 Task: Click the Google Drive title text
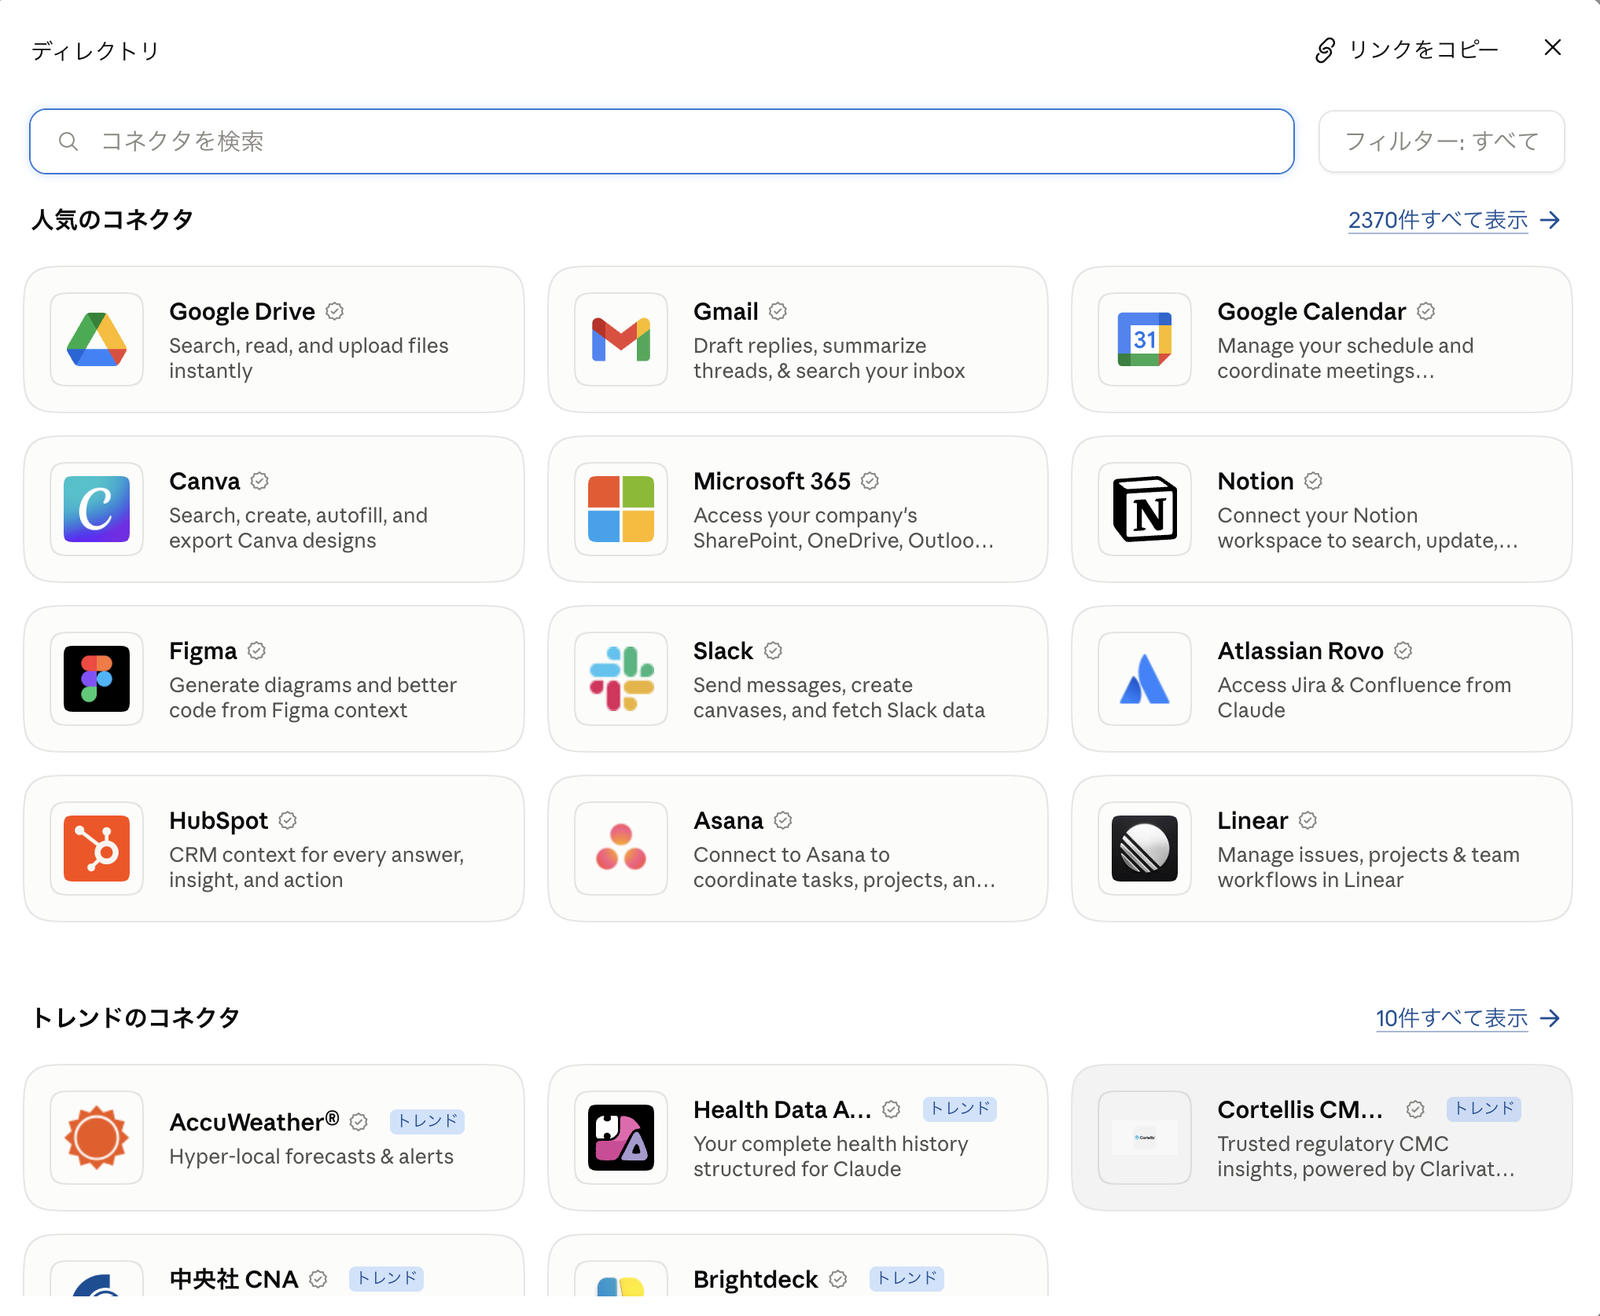(x=242, y=312)
